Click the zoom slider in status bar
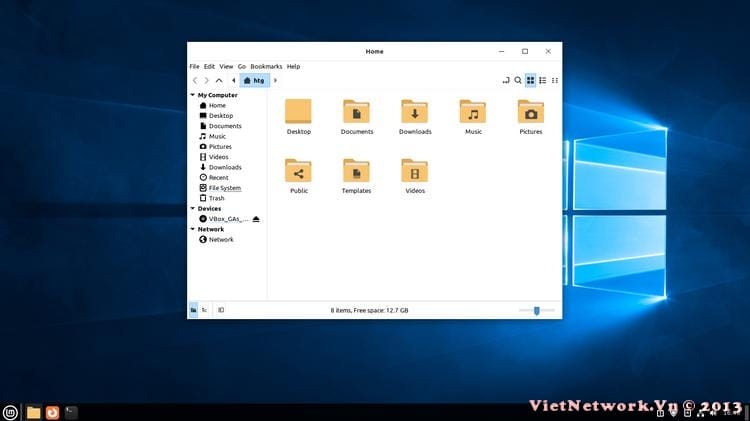The height and width of the screenshot is (421, 750). tap(537, 310)
